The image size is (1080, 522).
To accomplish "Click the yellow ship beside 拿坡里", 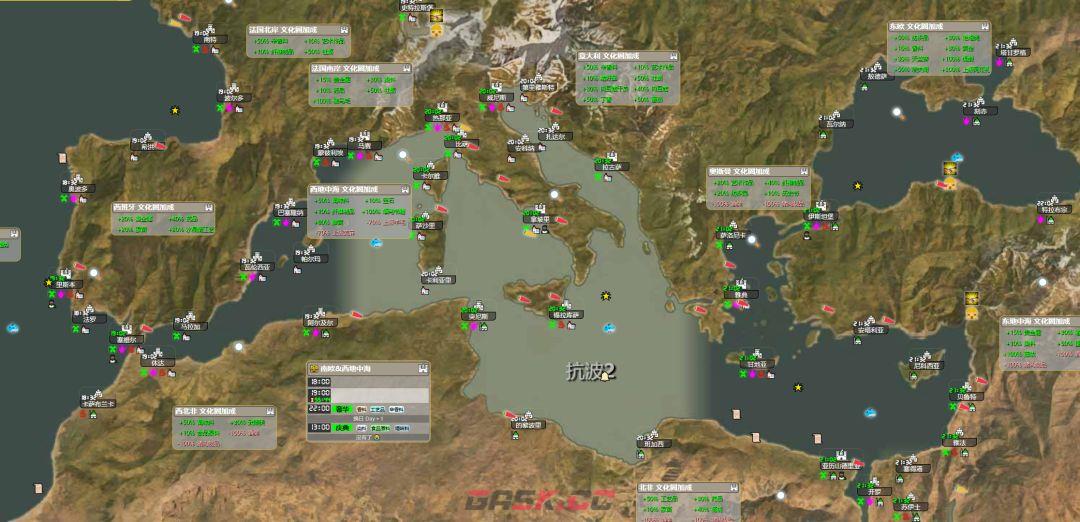I will click(x=529, y=233).
